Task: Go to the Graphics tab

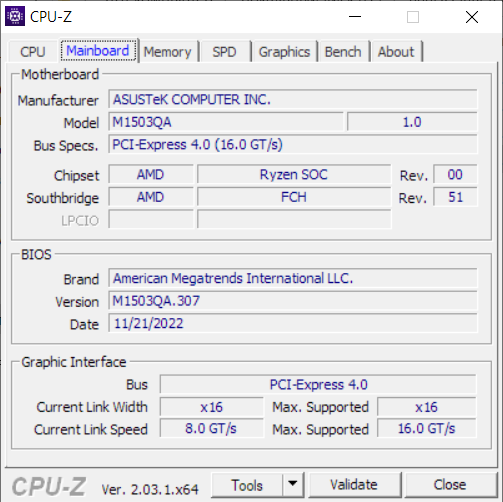Action: tap(284, 52)
